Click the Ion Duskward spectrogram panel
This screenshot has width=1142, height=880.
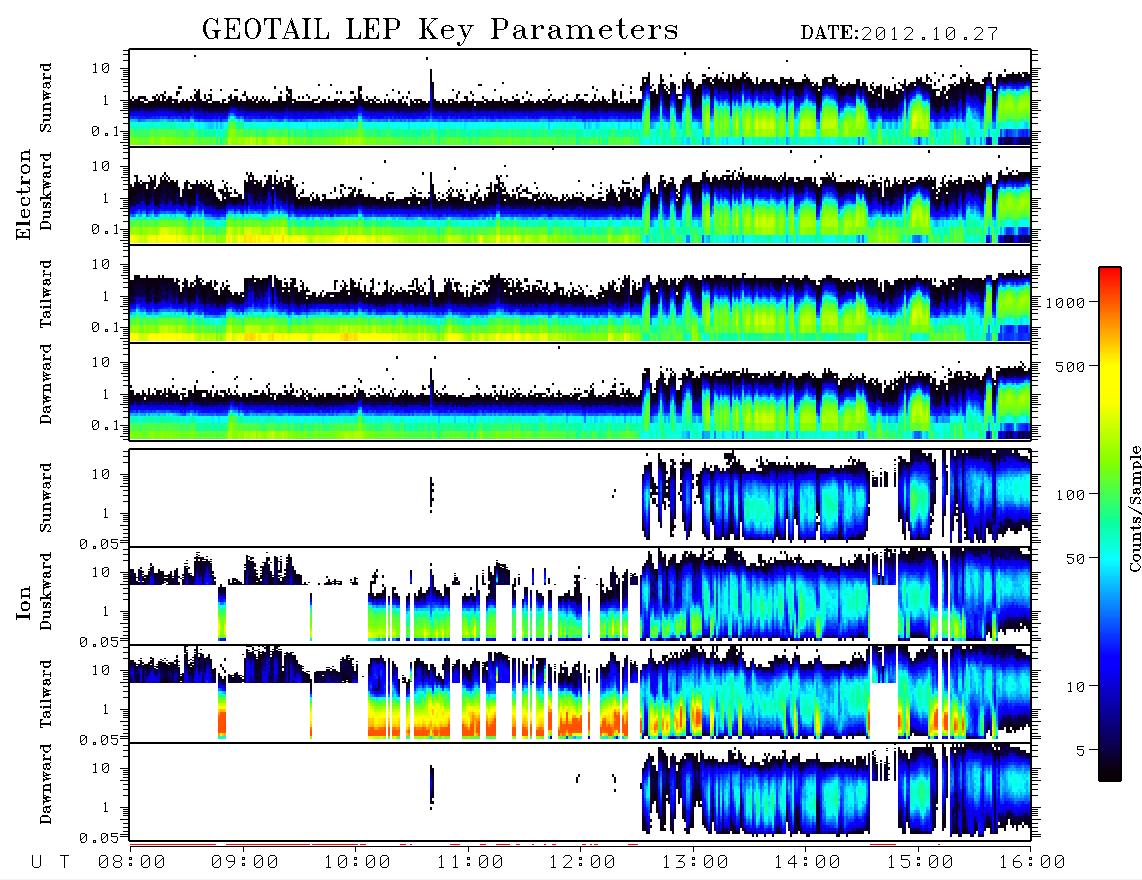580,595
